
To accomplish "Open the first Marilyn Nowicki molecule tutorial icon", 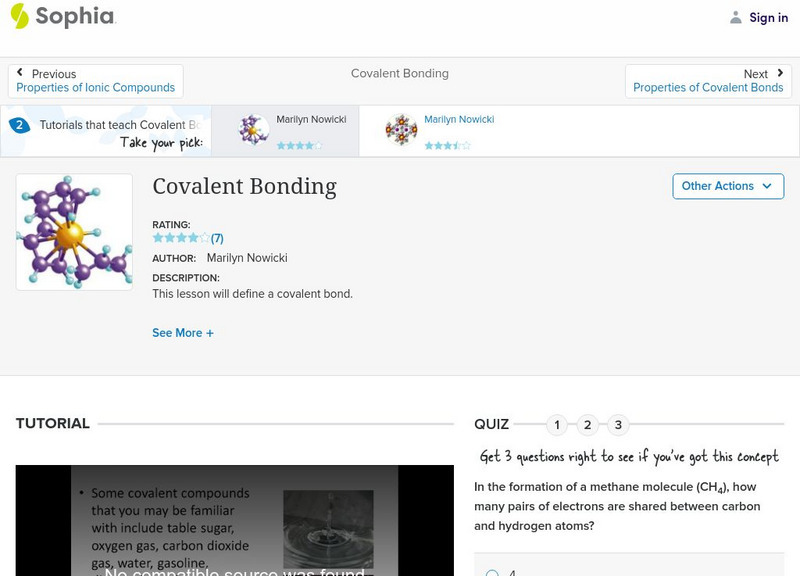I will coord(253,128).
